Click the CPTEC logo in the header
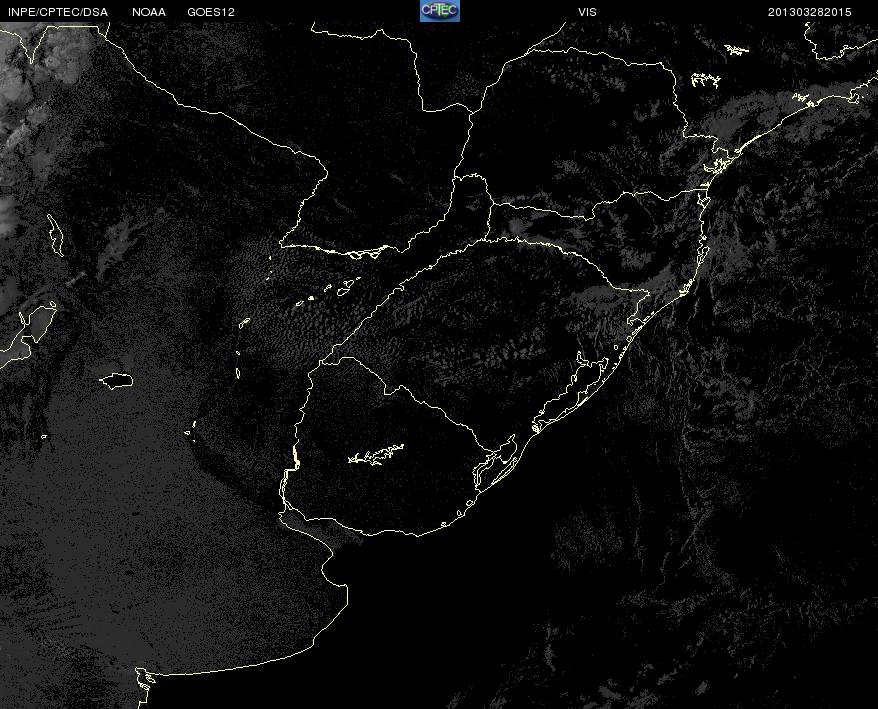 (440, 11)
